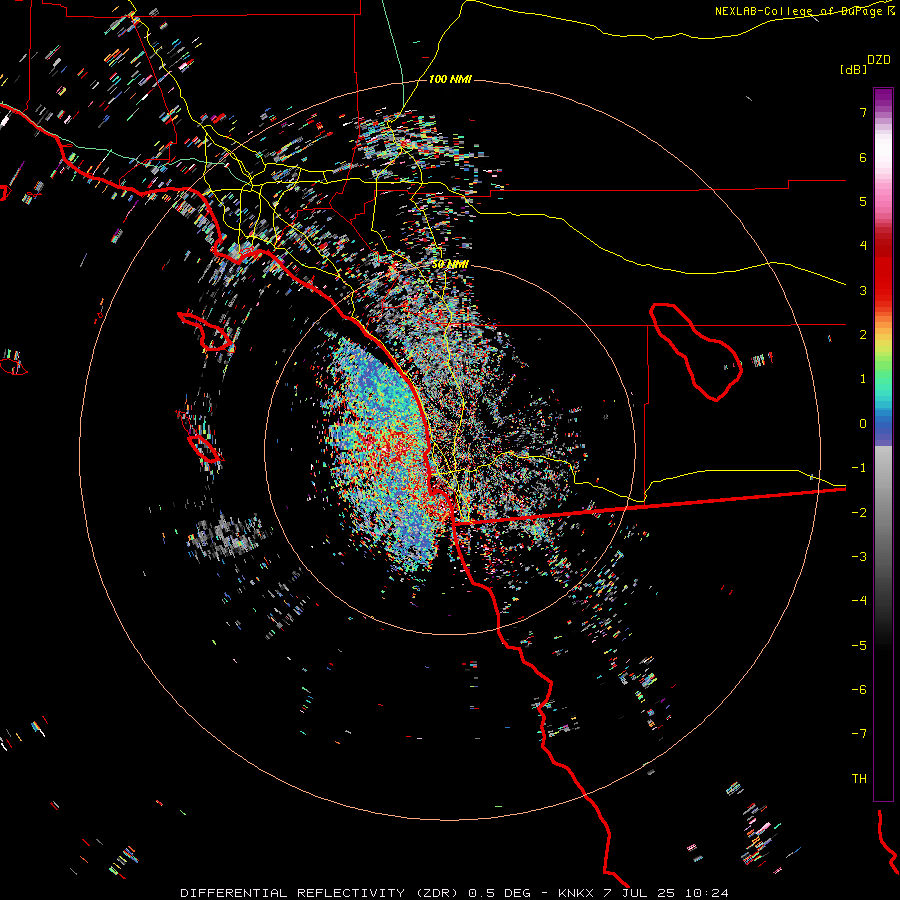Image resolution: width=900 pixels, height=900 pixels.
Task: Click the 100 NMI range ring label
Action: [450, 79]
